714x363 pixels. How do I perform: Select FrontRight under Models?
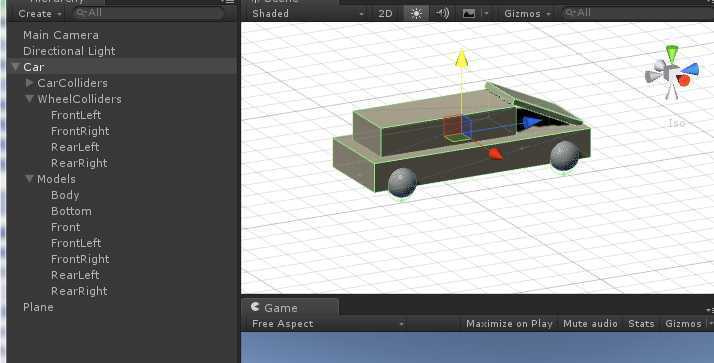tap(80, 259)
